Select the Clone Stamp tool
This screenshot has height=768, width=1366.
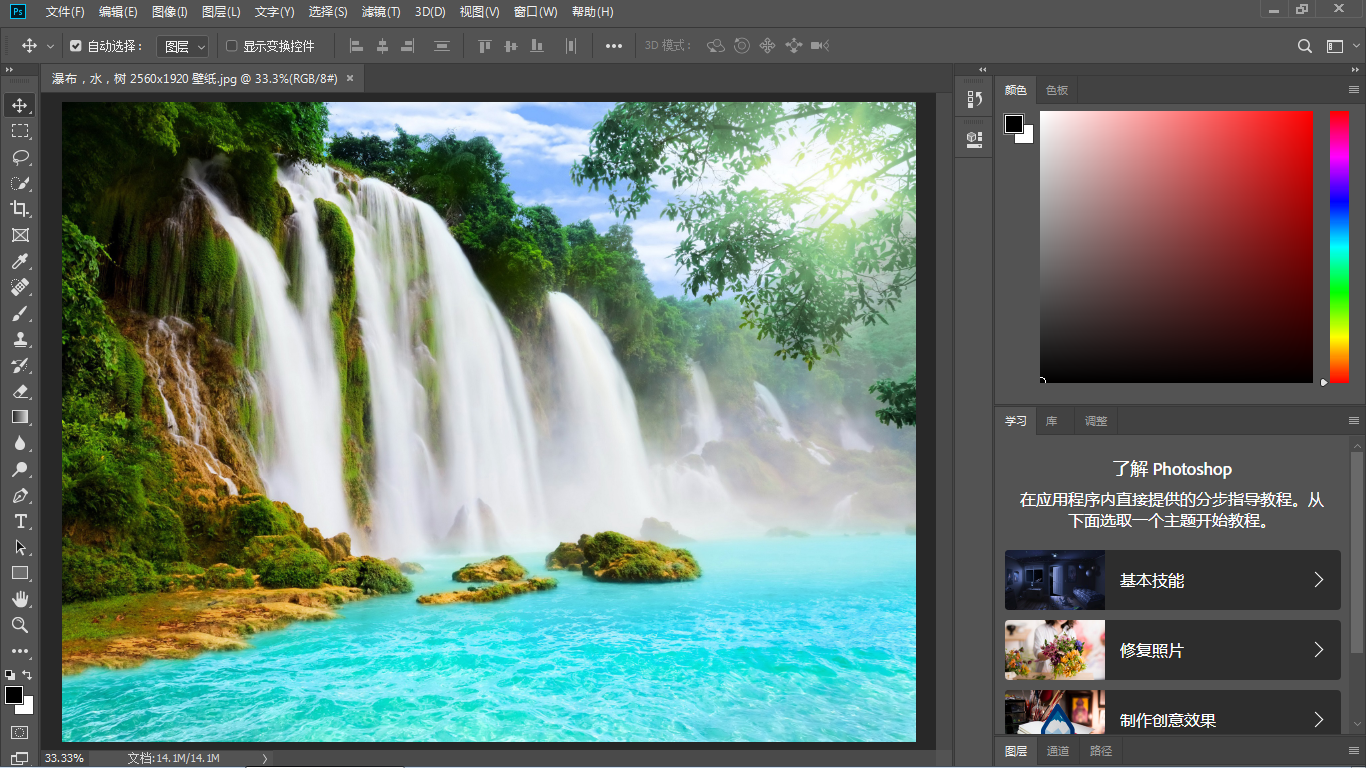20,339
